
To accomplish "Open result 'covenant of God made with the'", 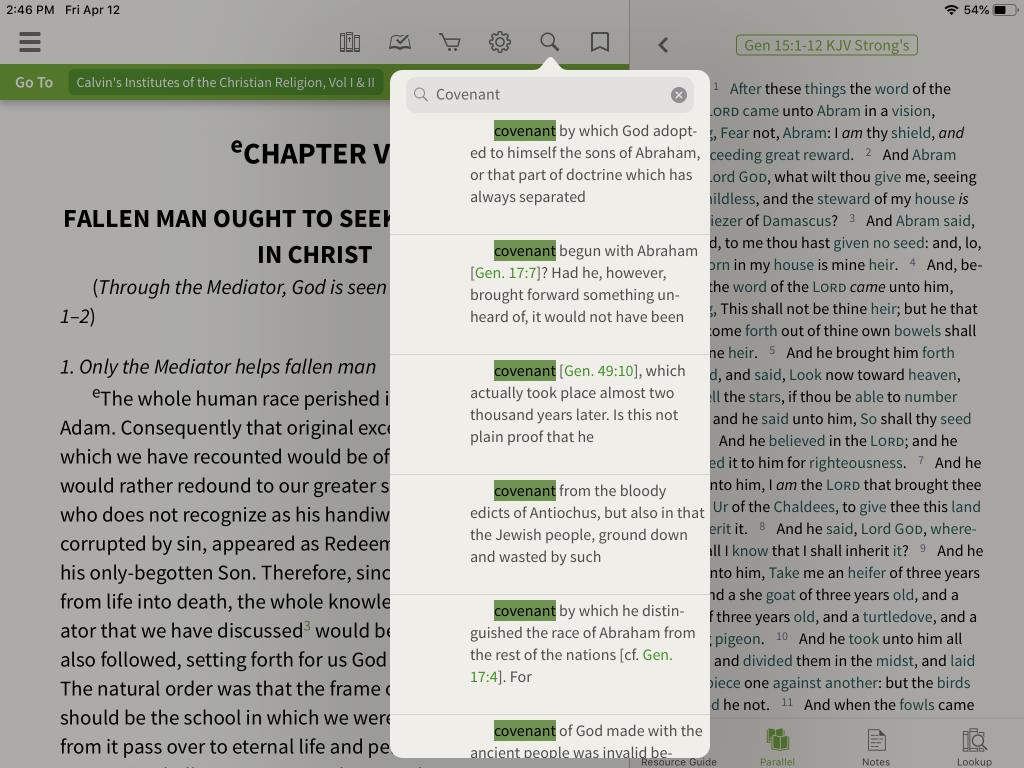I will click(x=550, y=737).
